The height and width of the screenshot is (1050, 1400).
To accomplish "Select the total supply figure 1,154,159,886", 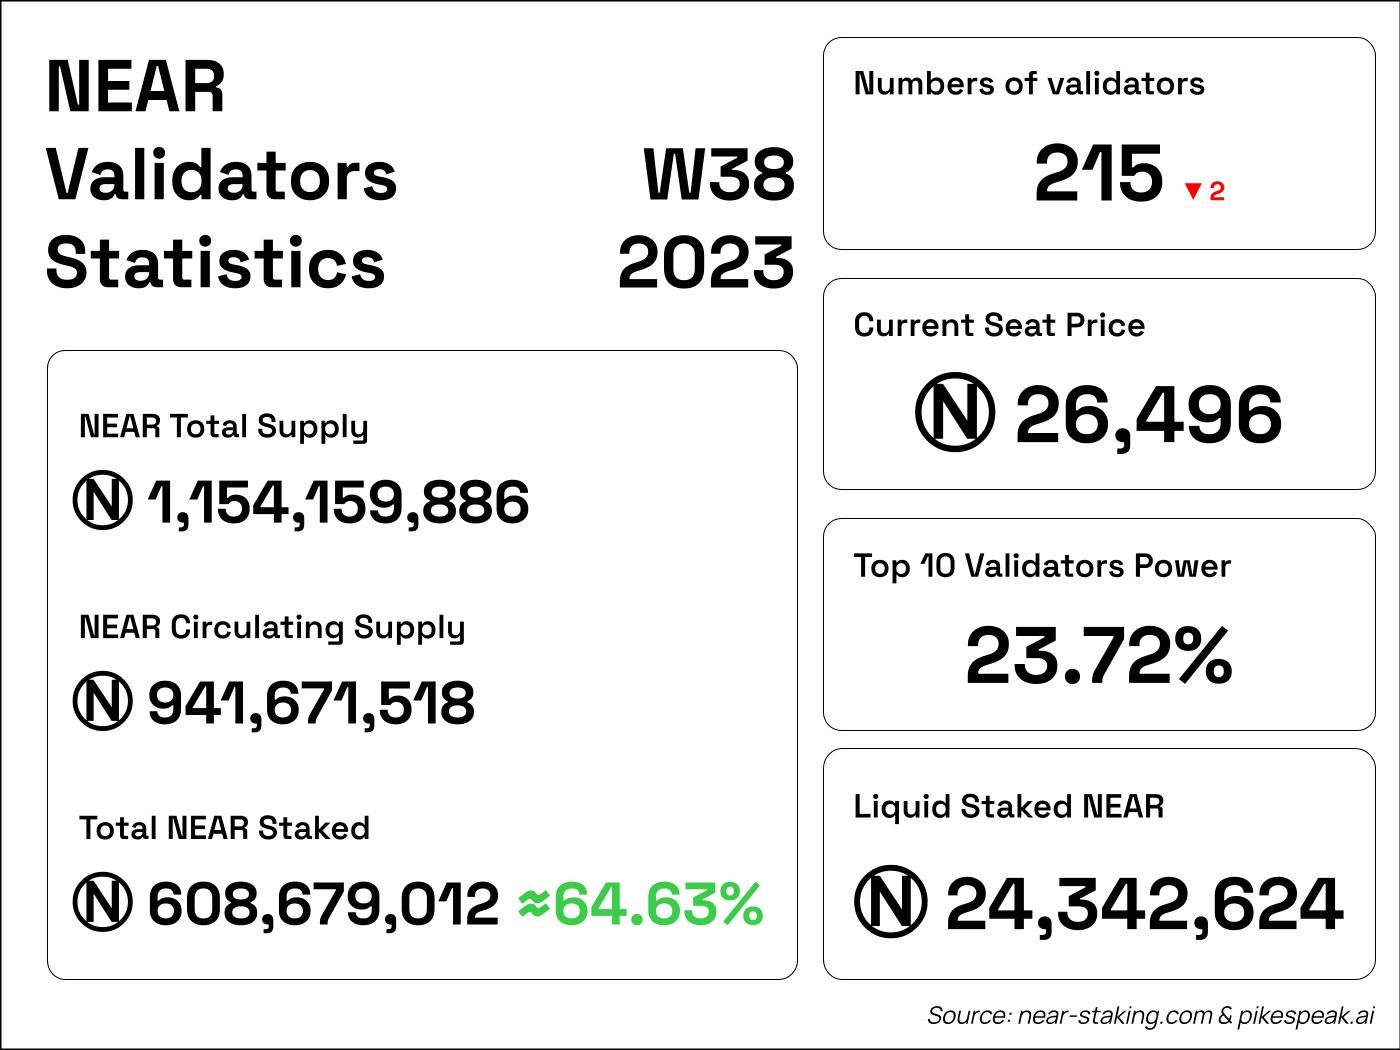I will [x=339, y=502].
